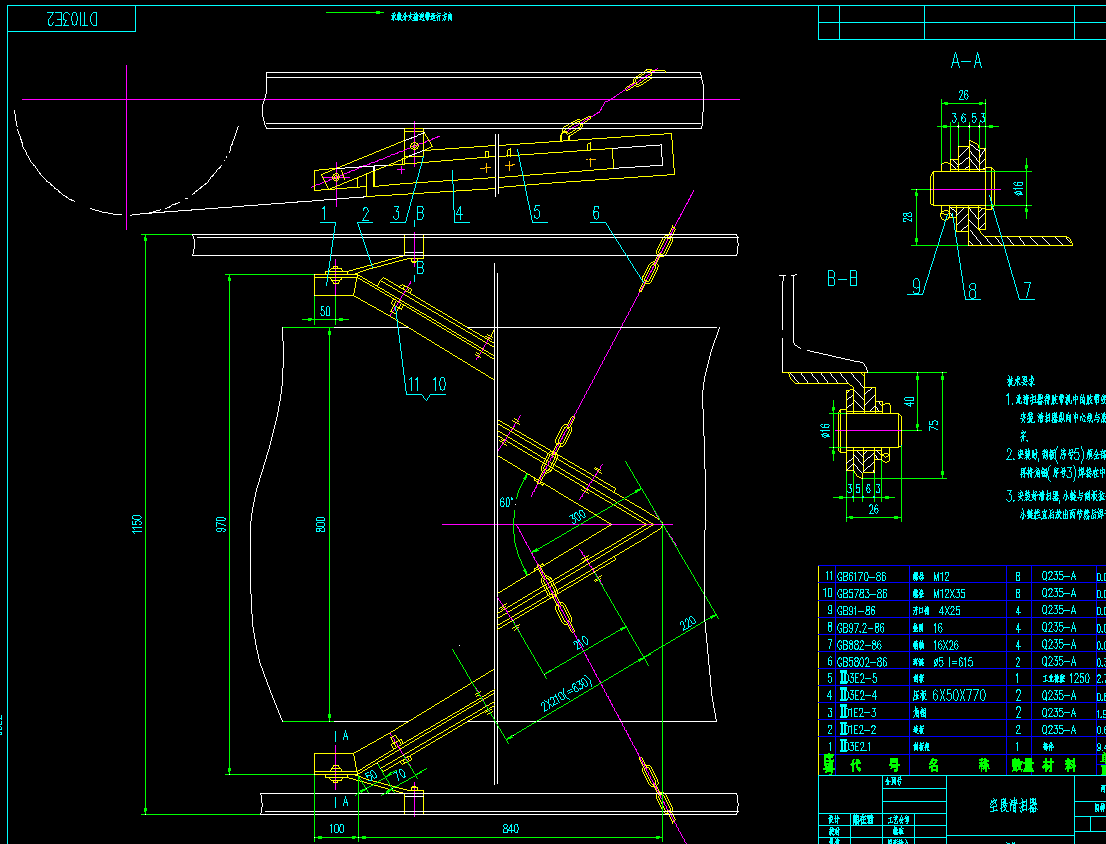Click the 60° angle dimension

tap(506, 502)
